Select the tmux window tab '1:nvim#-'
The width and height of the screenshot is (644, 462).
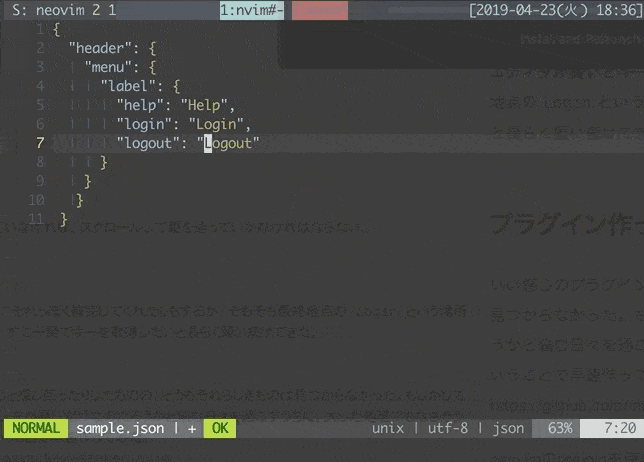click(x=252, y=10)
